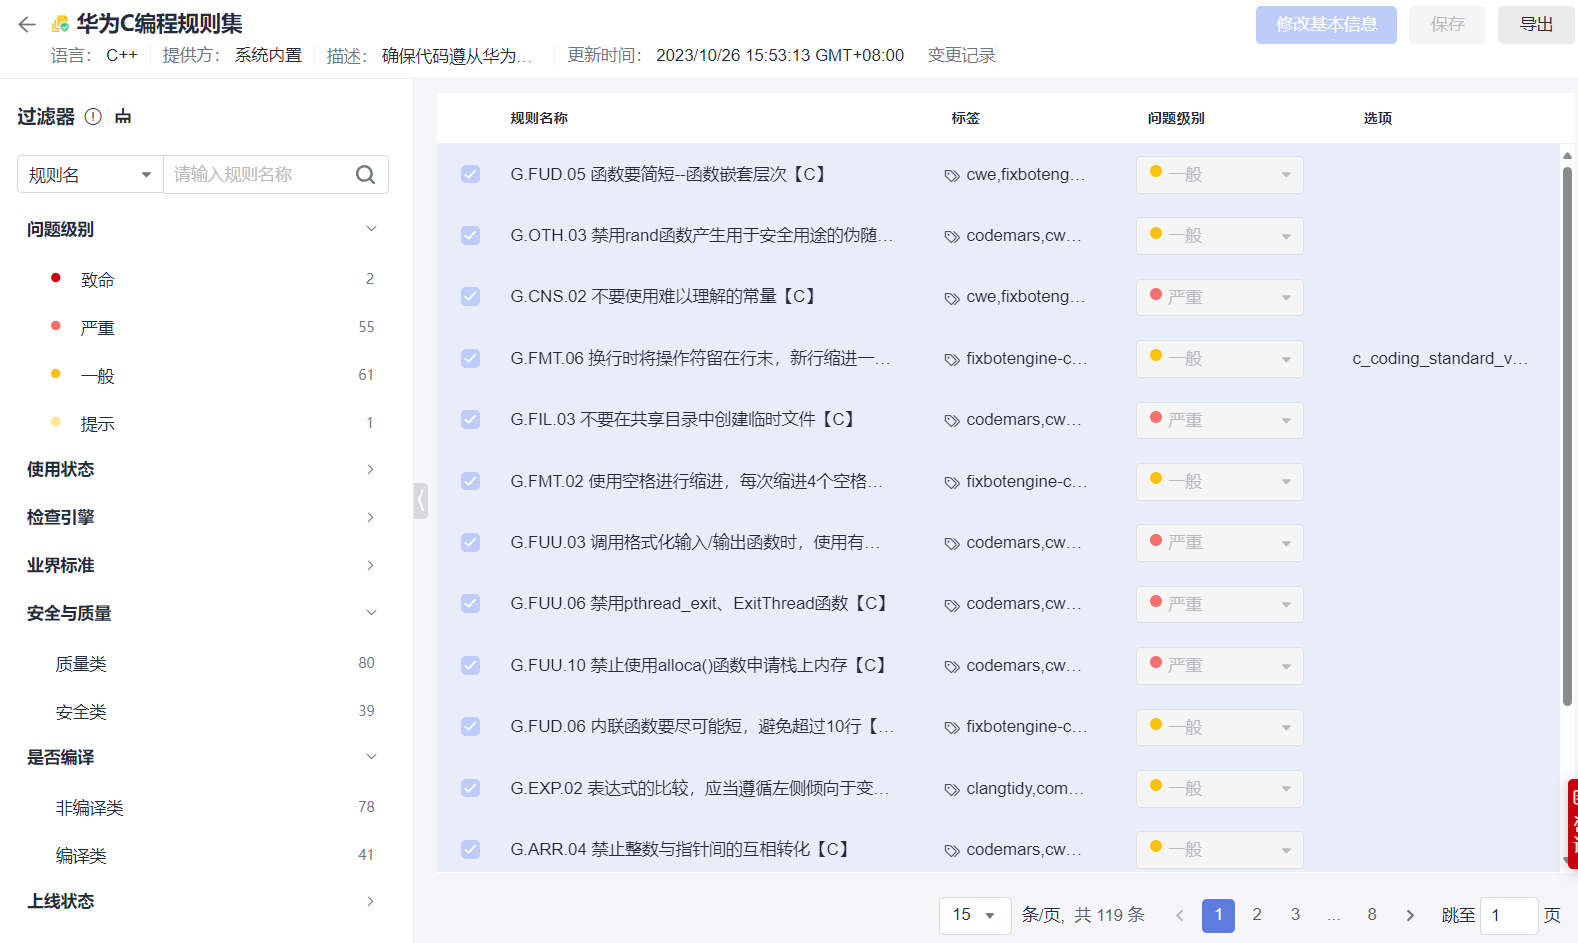The height and width of the screenshot is (943, 1578).
Task: Click the tree structure icon beside 过滤器
Action: [x=123, y=116]
